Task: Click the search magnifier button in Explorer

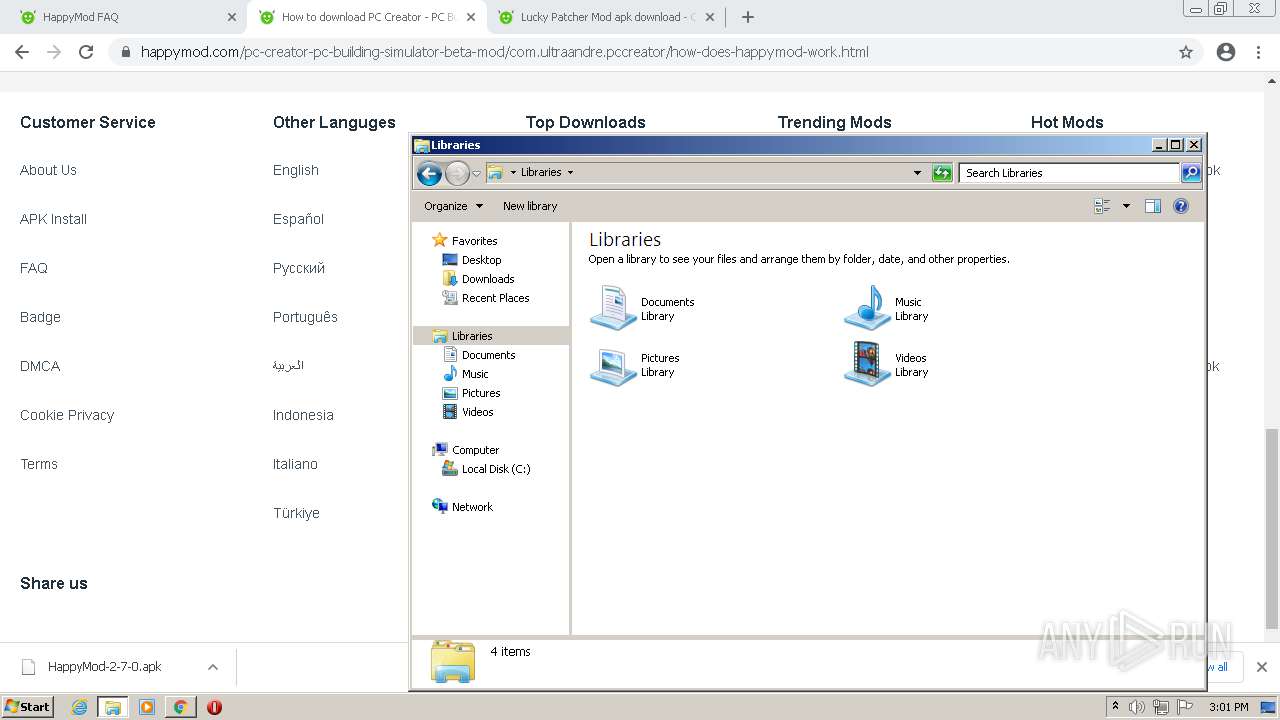Action: [1191, 173]
